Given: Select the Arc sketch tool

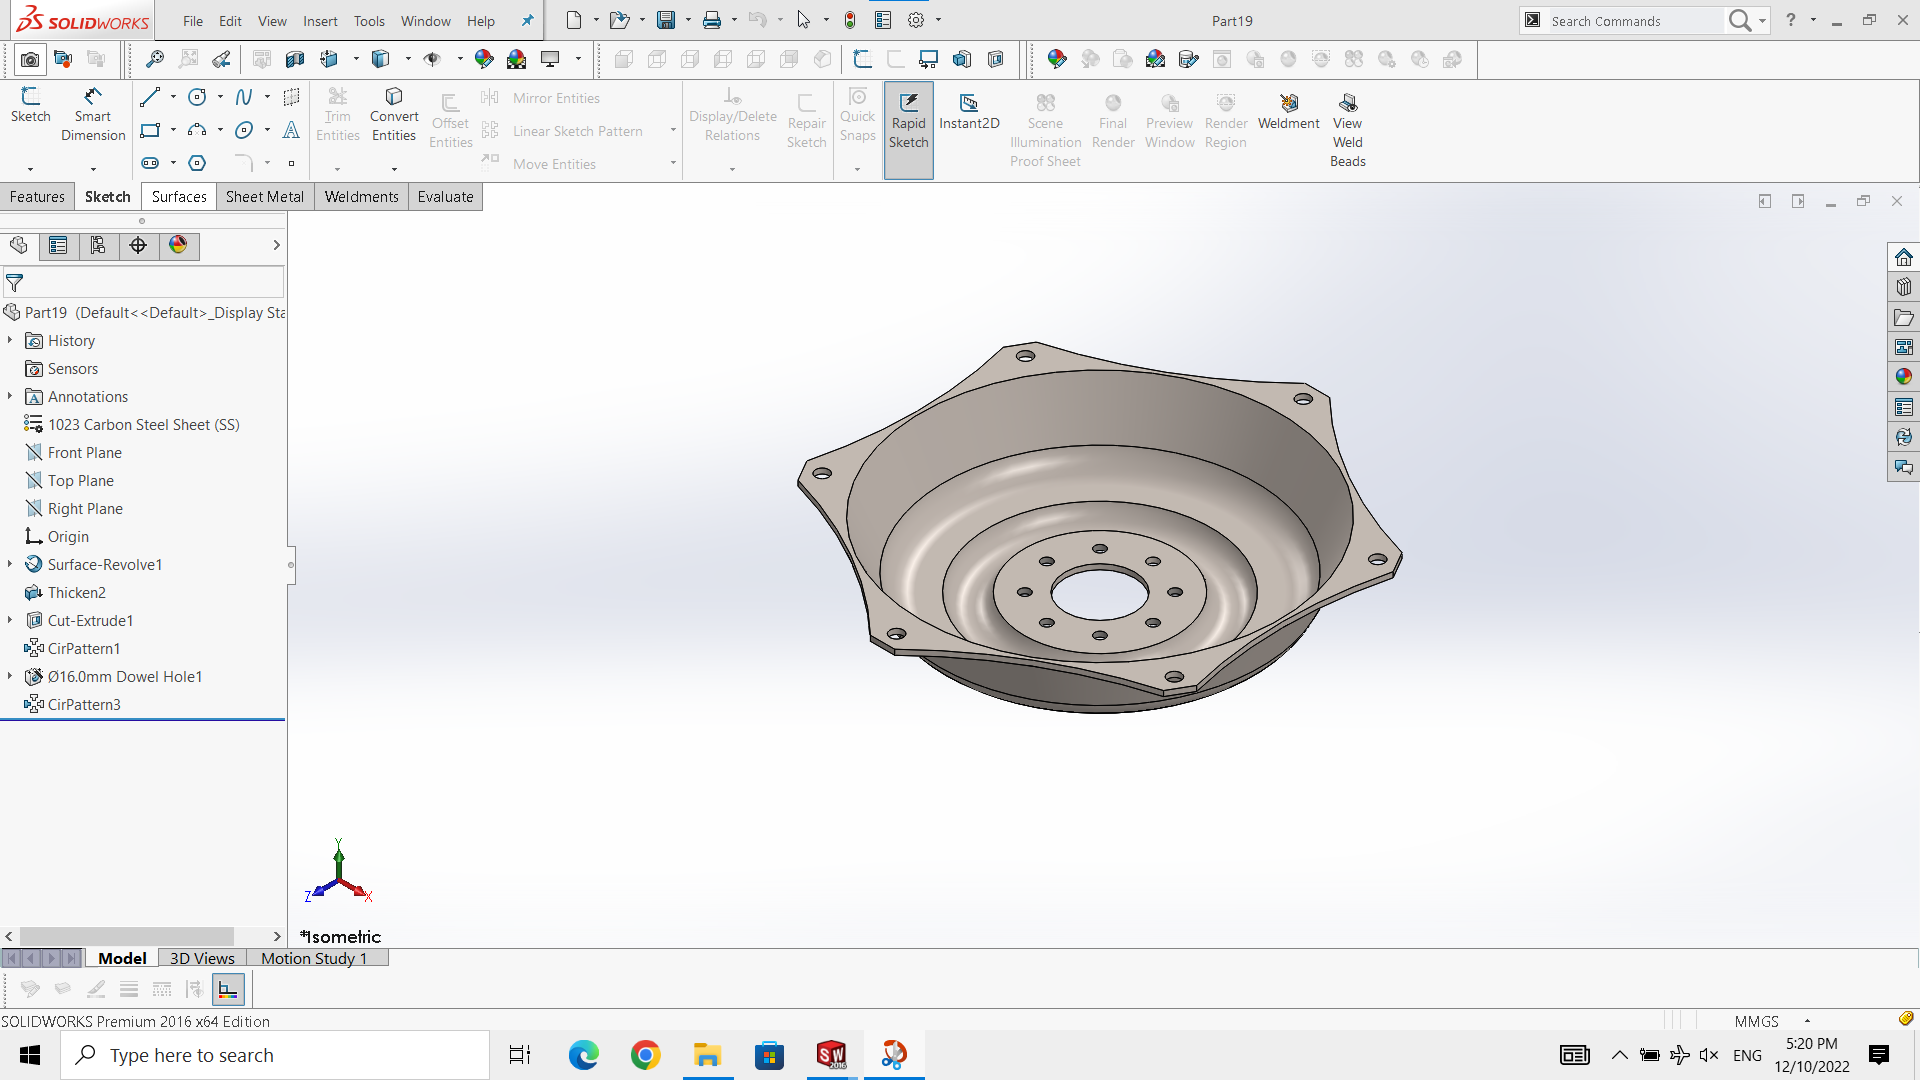Looking at the screenshot, I should pyautogui.click(x=197, y=130).
